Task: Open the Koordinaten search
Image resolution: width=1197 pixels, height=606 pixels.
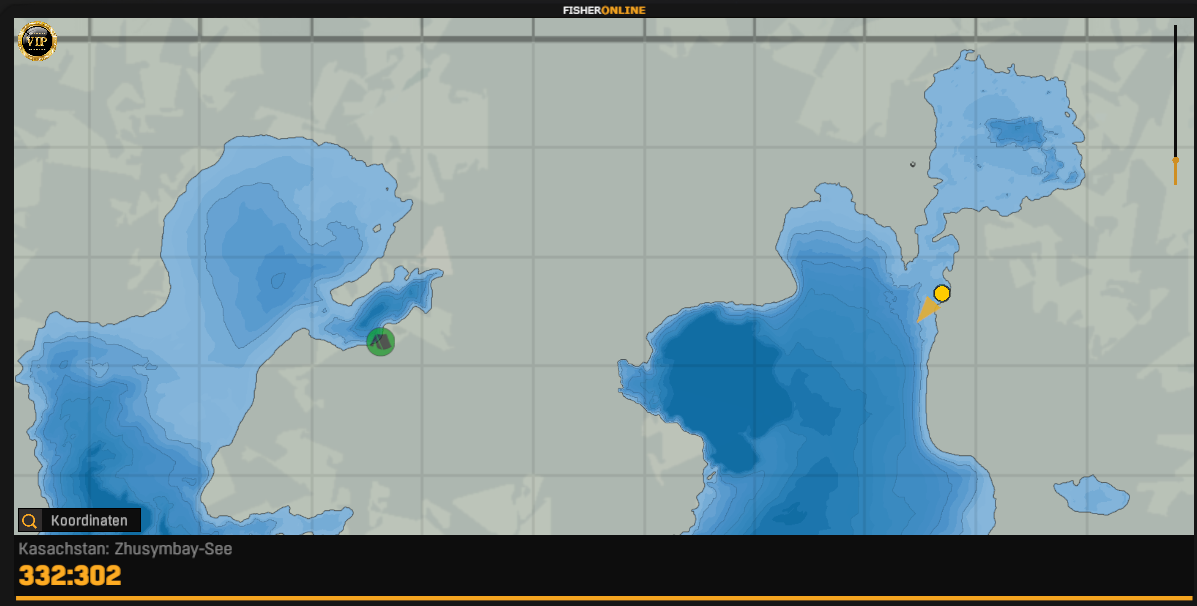Action: coord(88,520)
